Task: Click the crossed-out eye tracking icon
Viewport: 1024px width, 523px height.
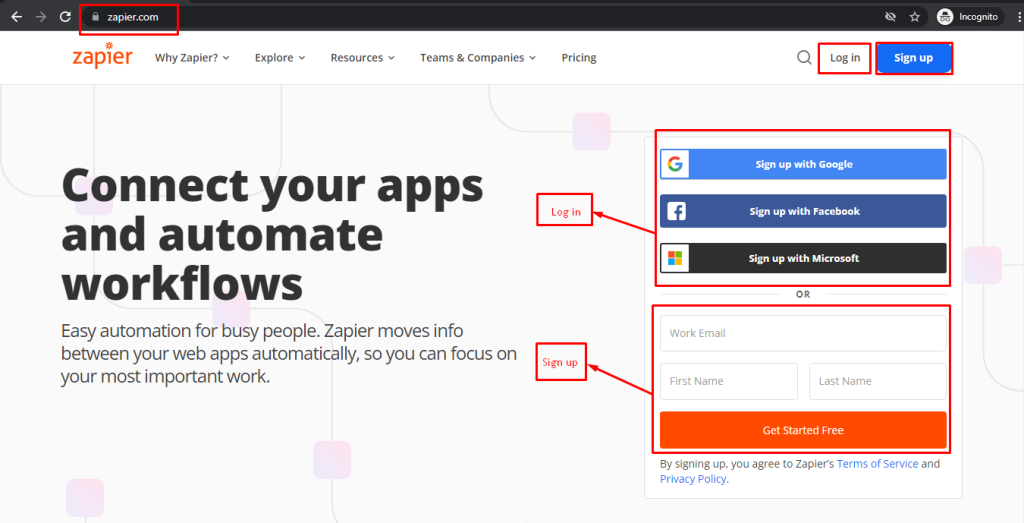Action: 890,17
